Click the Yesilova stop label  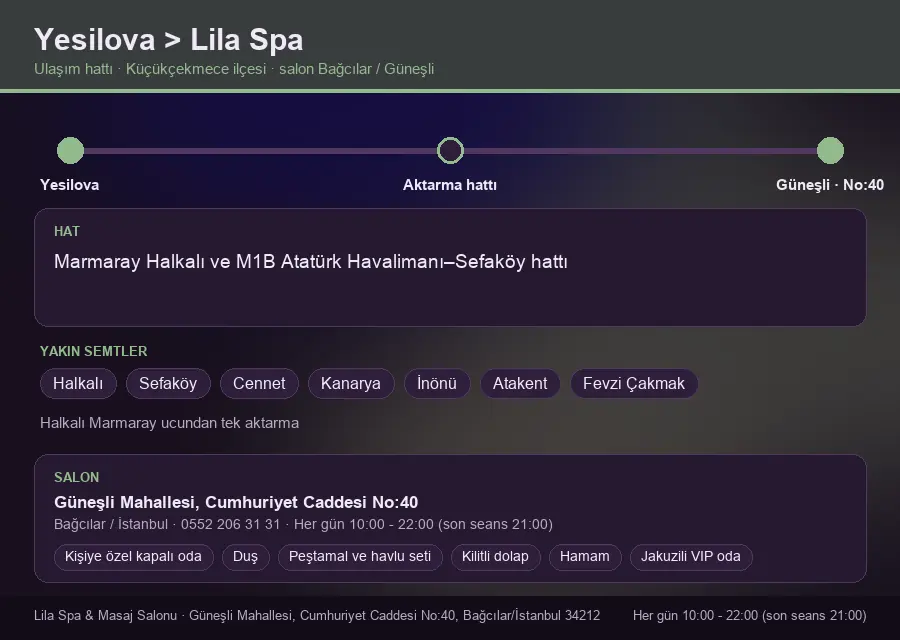tap(69, 185)
